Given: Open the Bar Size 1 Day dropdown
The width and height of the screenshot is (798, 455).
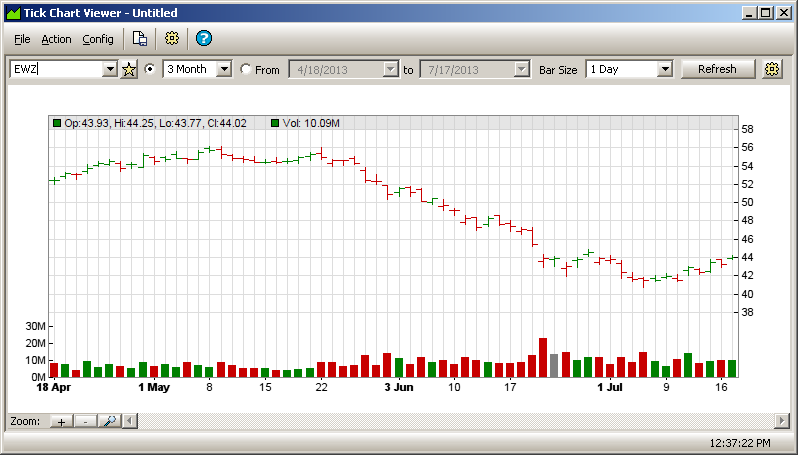Looking at the screenshot, I should point(665,69).
